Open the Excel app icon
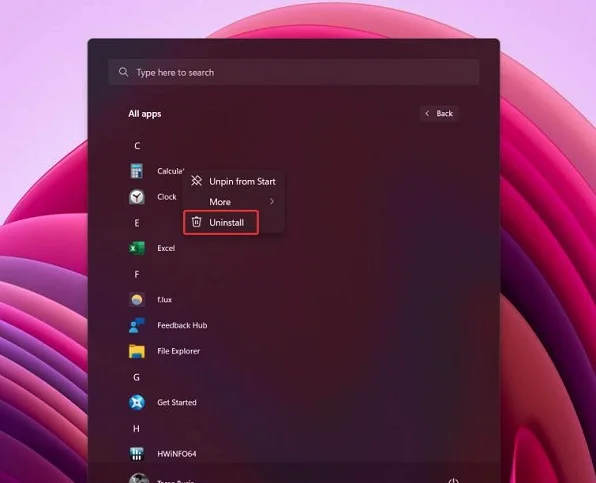The image size is (596, 483). coord(136,248)
